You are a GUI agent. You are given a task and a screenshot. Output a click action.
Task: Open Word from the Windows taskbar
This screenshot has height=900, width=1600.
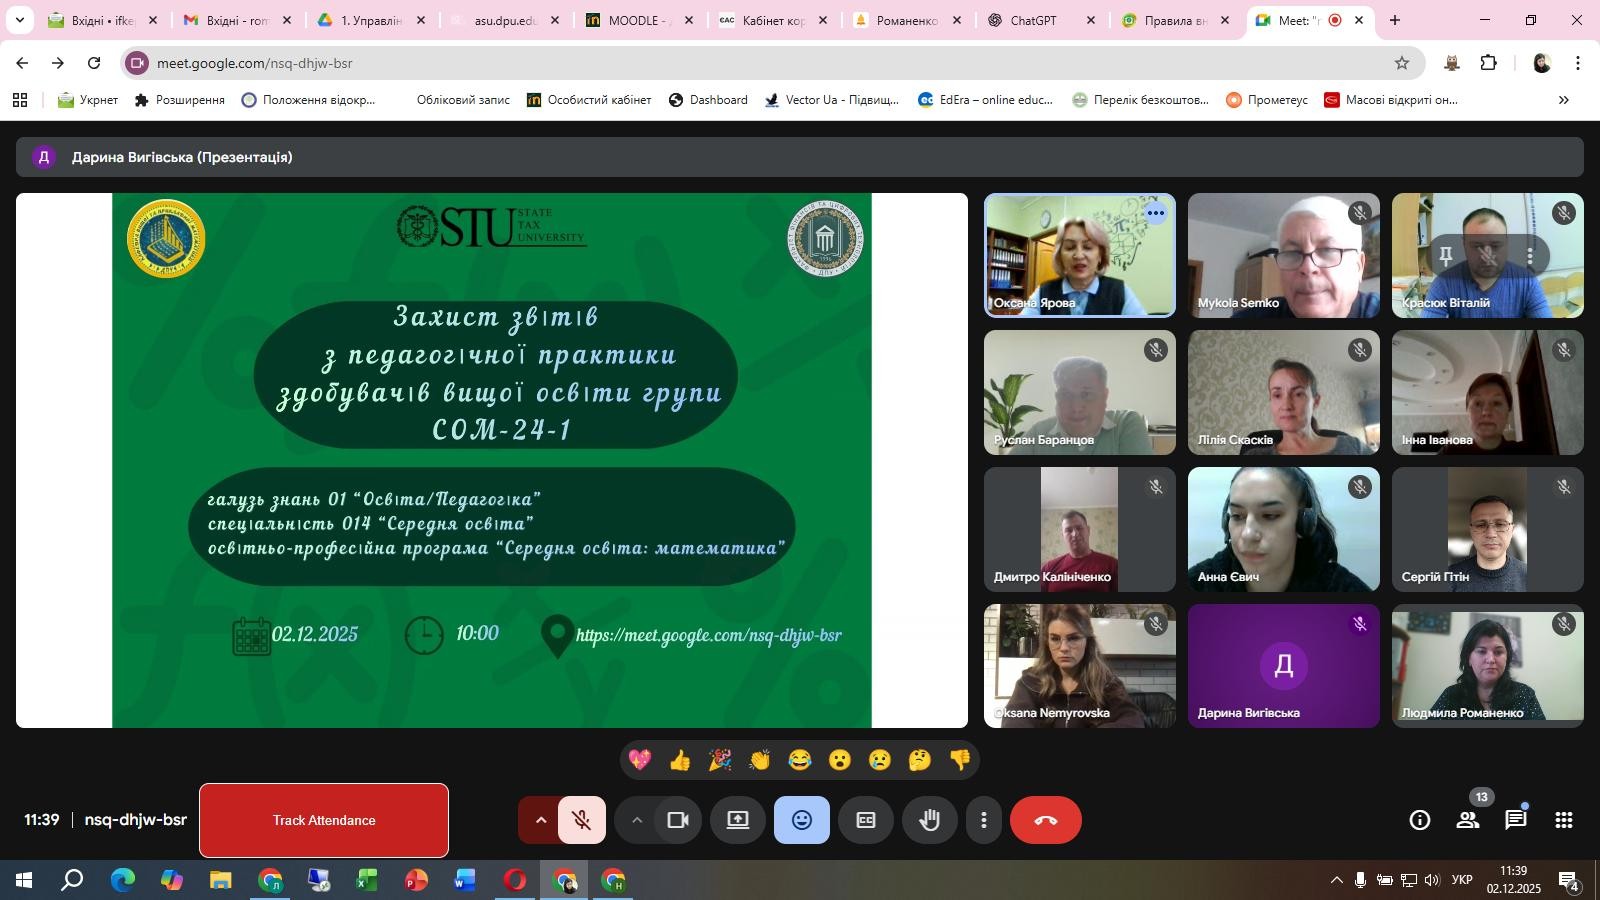coord(465,881)
